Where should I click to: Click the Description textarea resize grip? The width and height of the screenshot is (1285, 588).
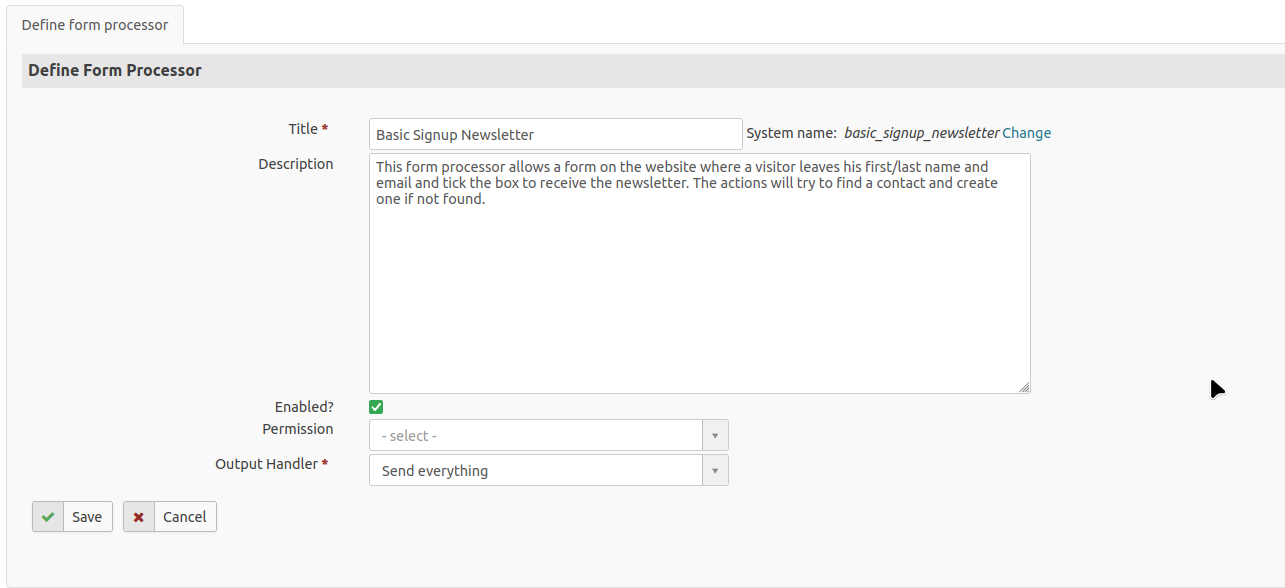(1024, 387)
